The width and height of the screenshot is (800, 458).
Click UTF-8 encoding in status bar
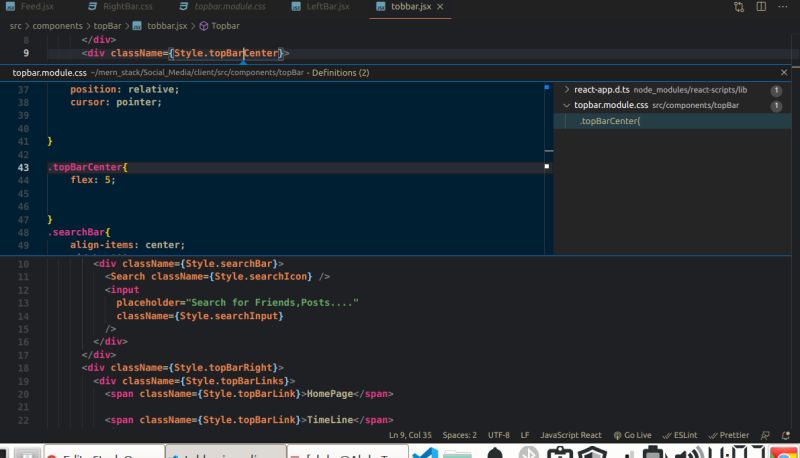click(x=498, y=435)
